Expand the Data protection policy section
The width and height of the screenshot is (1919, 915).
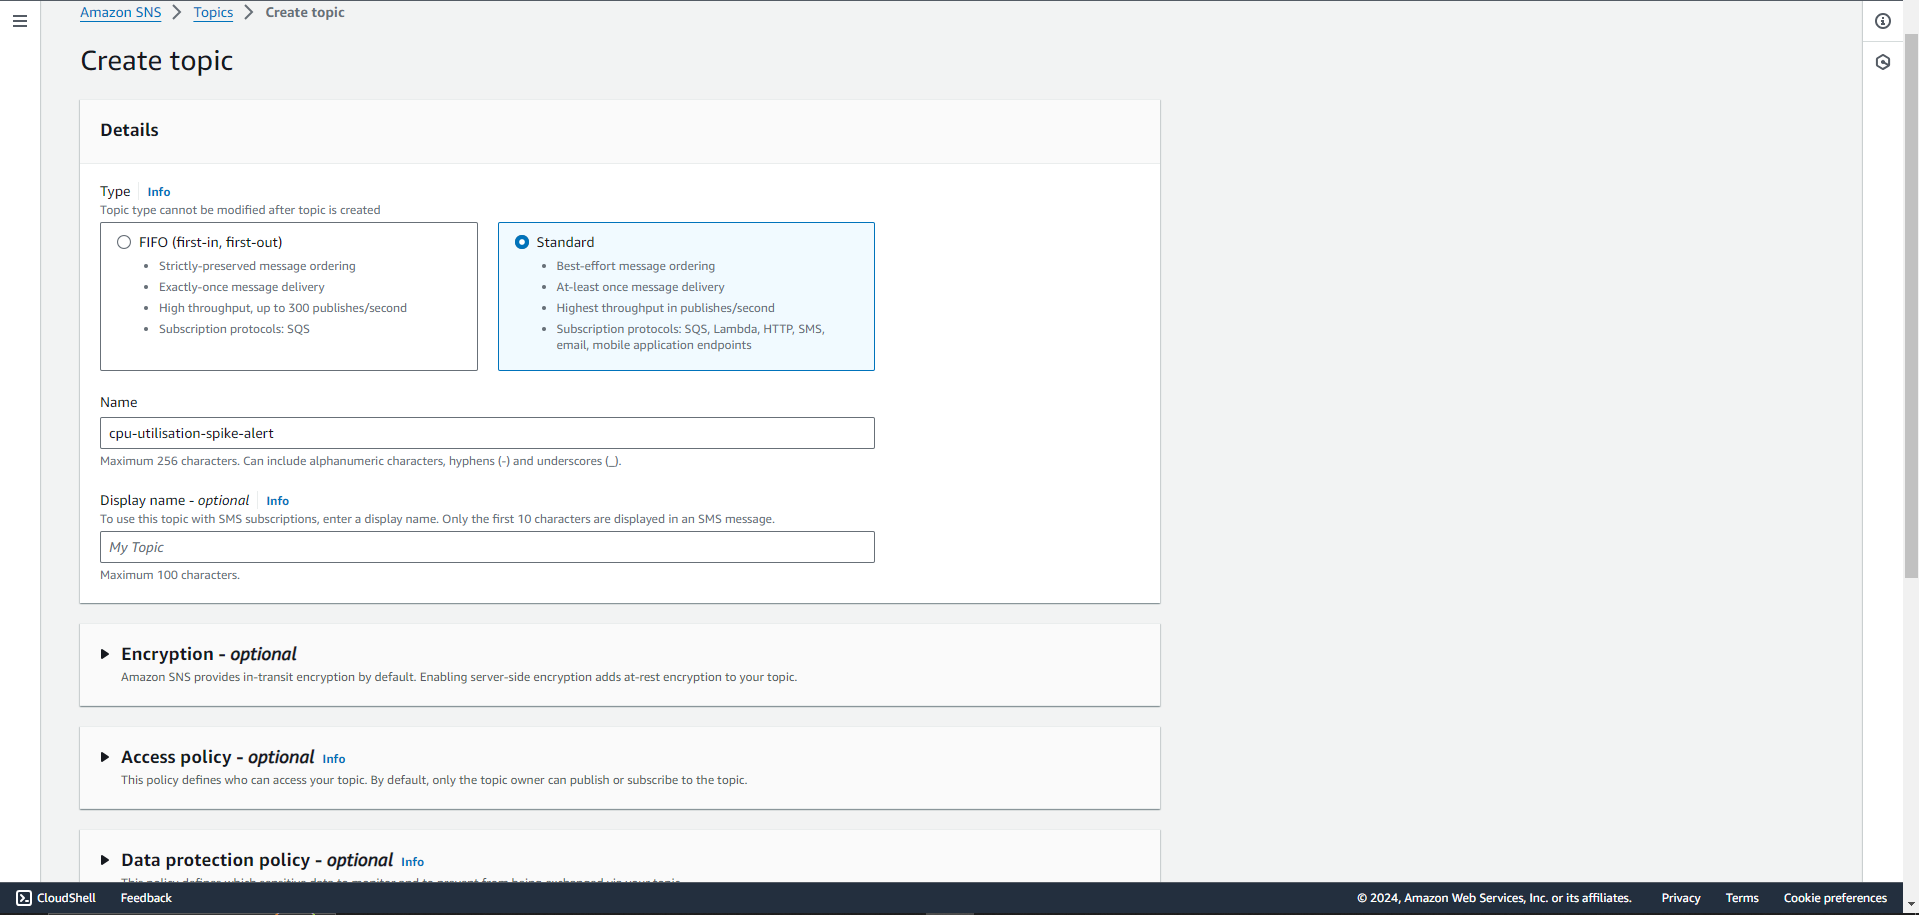click(x=105, y=860)
